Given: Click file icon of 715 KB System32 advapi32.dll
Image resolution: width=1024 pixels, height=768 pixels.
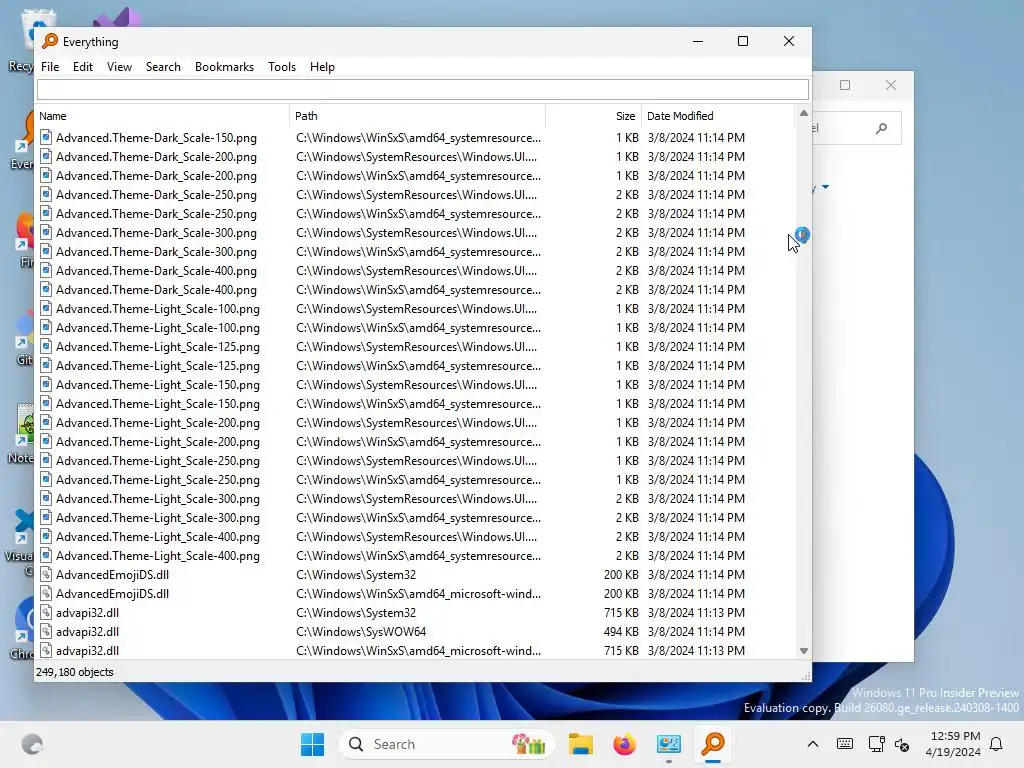Looking at the screenshot, I should click(46, 612).
